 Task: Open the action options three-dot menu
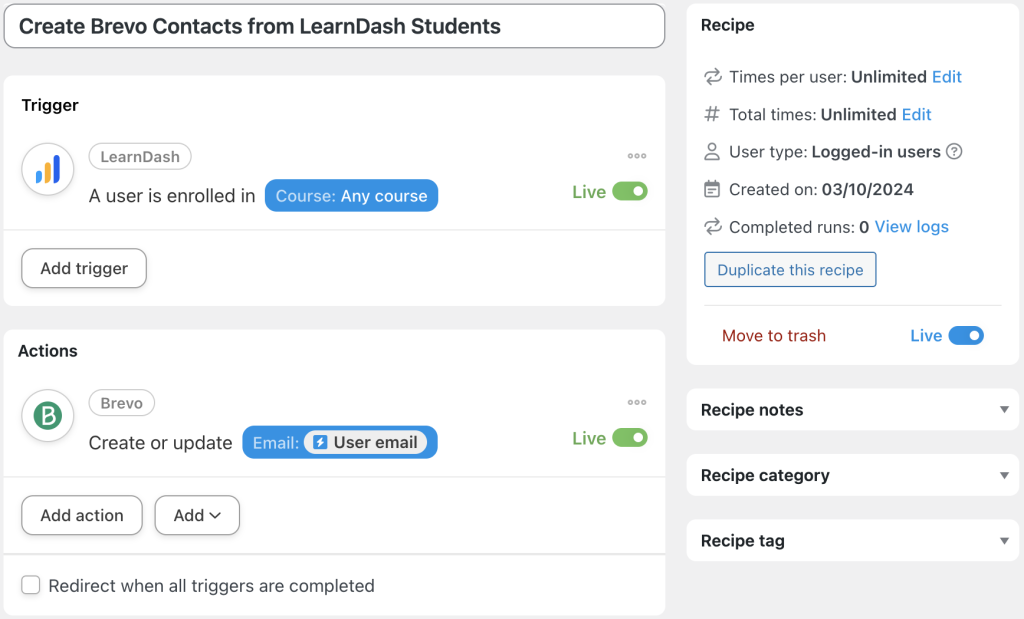click(x=637, y=401)
